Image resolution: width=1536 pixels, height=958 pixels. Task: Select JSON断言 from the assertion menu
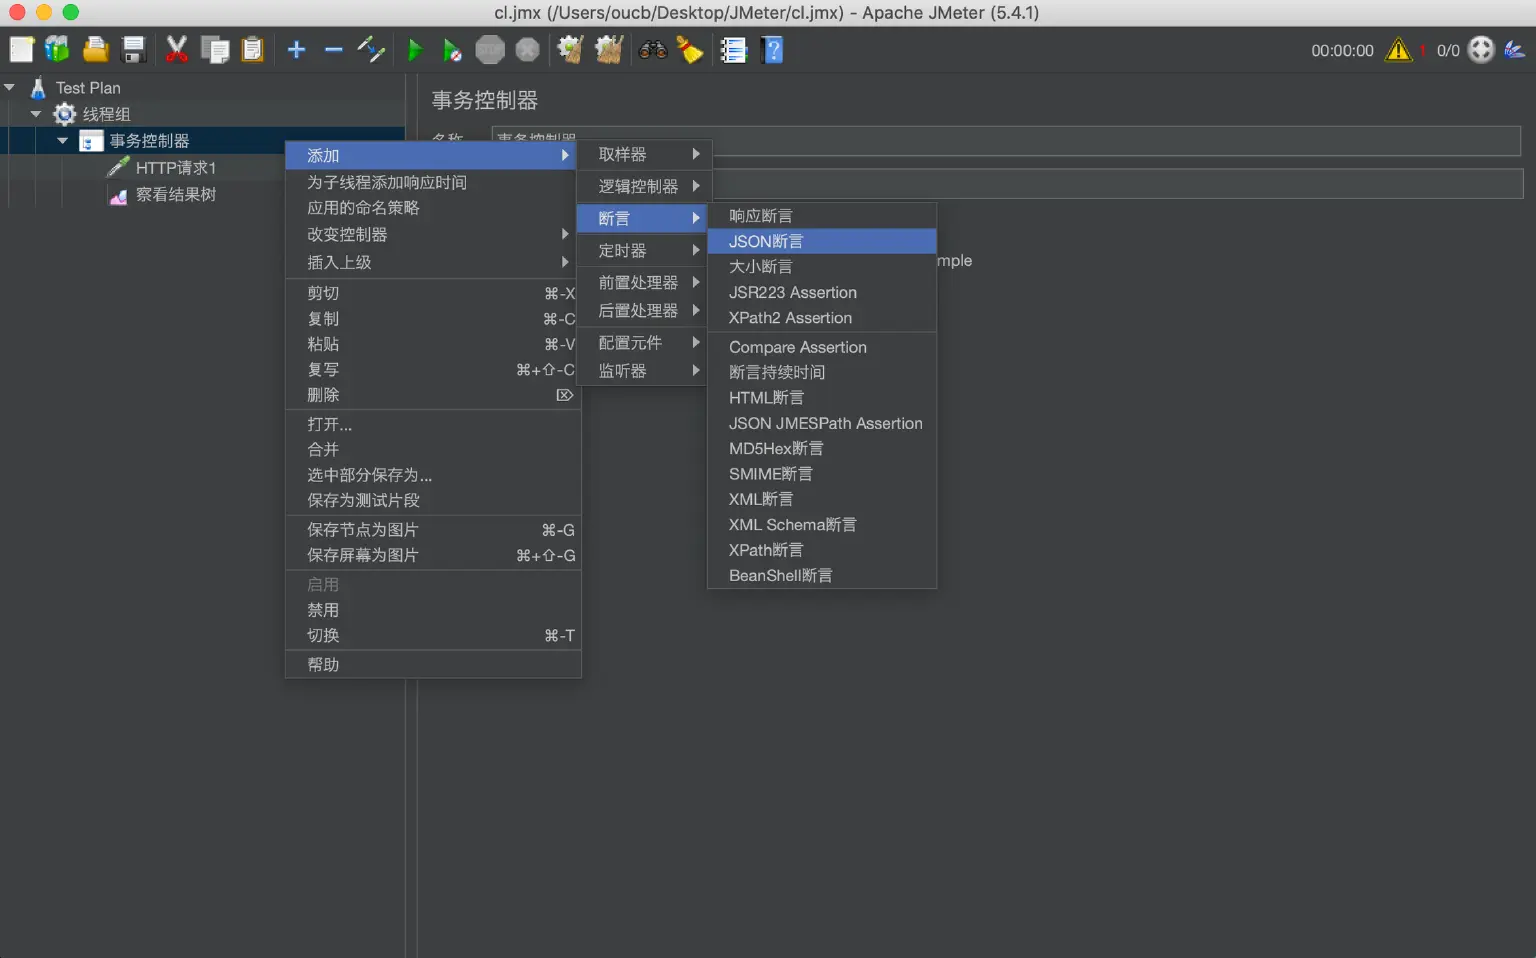[x=766, y=241]
